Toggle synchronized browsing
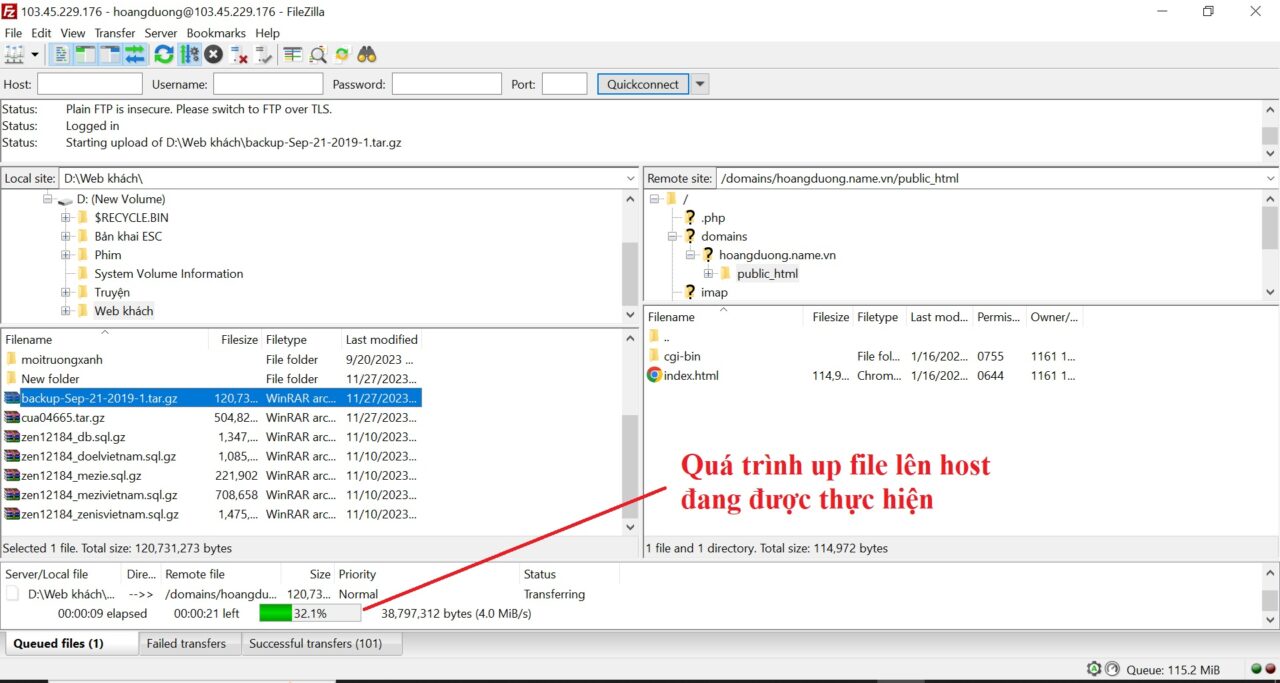The height and width of the screenshot is (683, 1280). (x=342, y=54)
